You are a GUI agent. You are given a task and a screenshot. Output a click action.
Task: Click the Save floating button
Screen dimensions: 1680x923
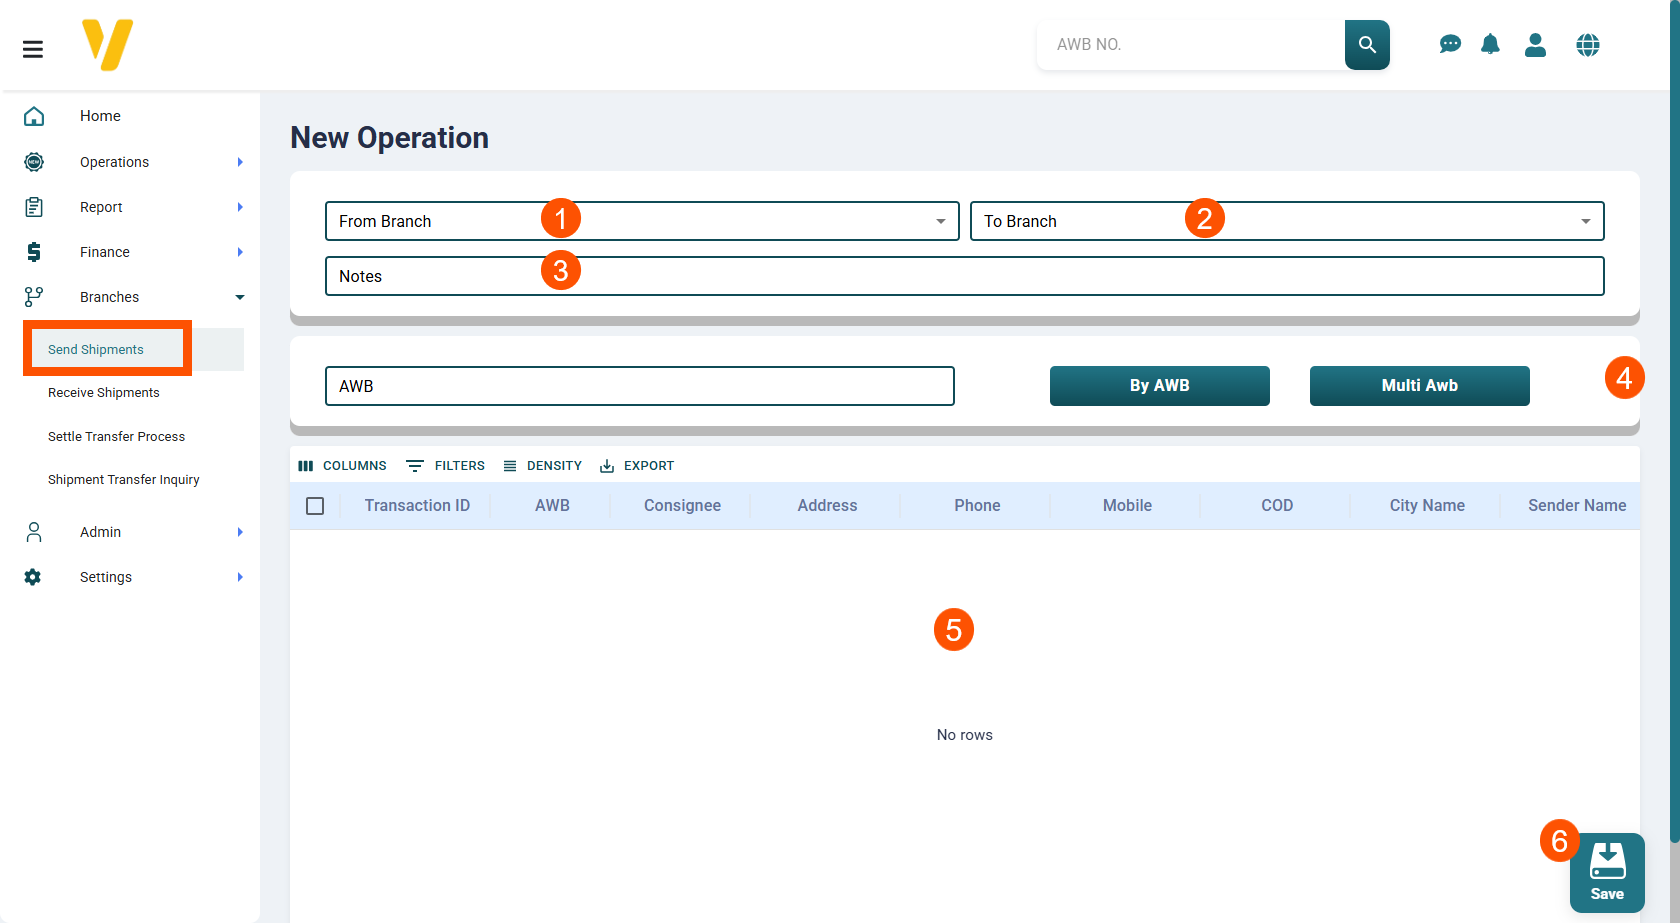[x=1606, y=872]
